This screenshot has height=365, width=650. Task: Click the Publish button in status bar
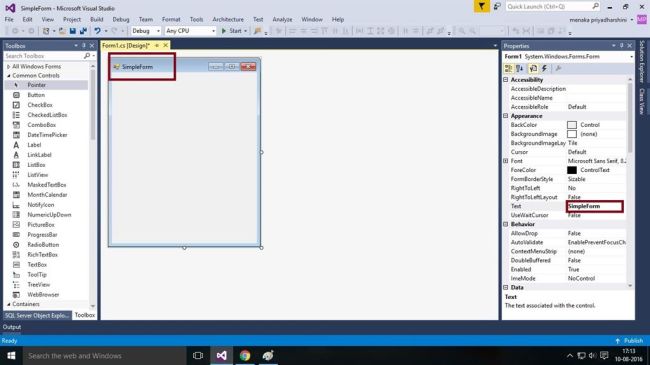[629, 341]
